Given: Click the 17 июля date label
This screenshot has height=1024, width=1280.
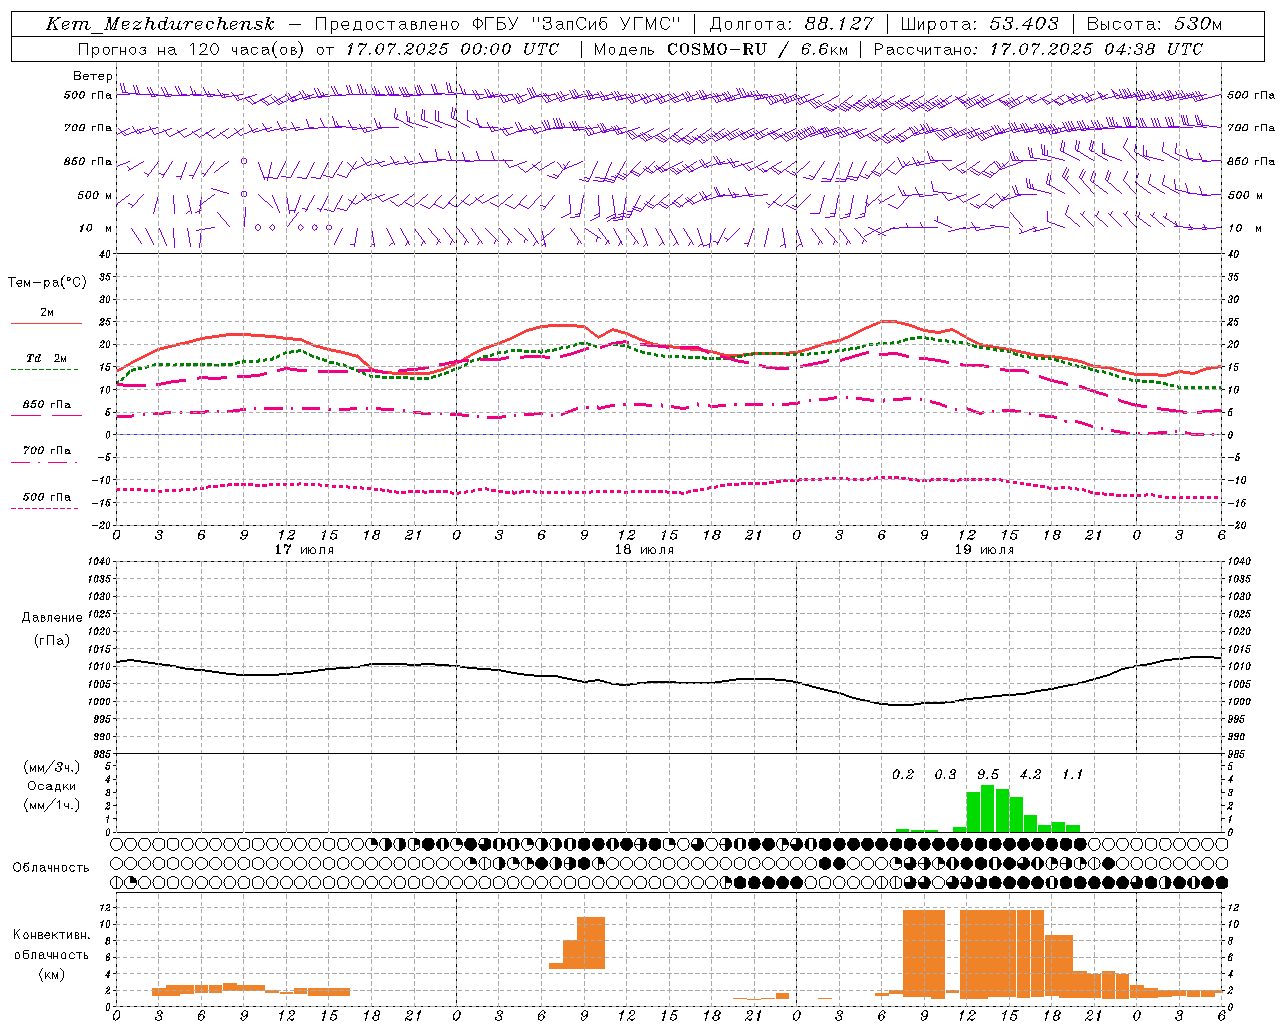Looking at the screenshot, I should 304,550.
